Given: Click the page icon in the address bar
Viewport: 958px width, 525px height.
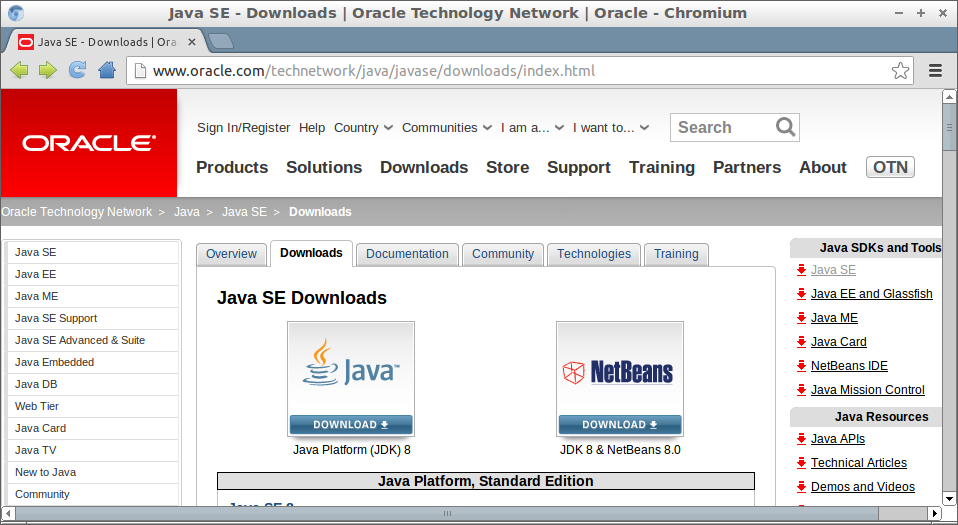Looking at the screenshot, I should tap(140, 71).
